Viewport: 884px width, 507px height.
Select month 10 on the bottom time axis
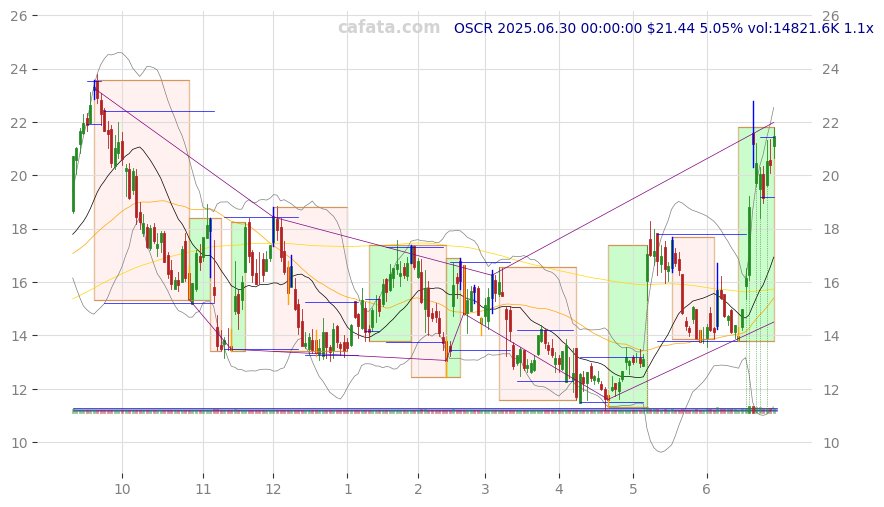click(x=122, y=489)
